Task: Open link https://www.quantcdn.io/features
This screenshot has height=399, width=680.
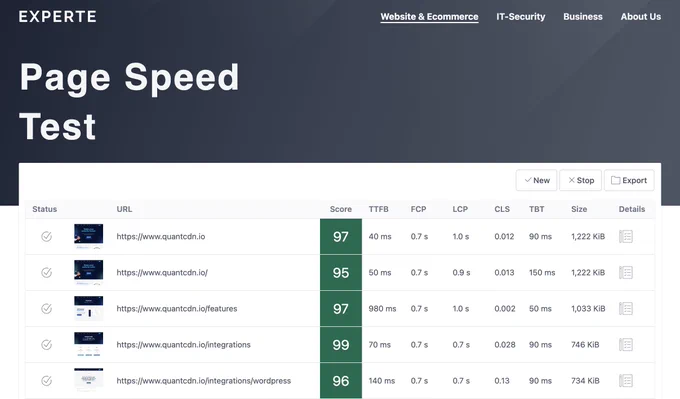Action: (177, 308)
